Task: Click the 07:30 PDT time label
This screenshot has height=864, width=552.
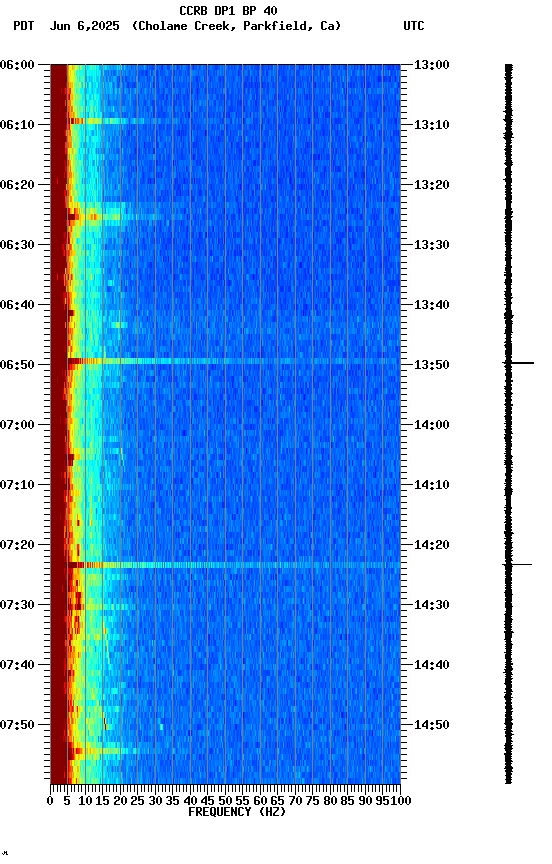Action: (17, 606)
